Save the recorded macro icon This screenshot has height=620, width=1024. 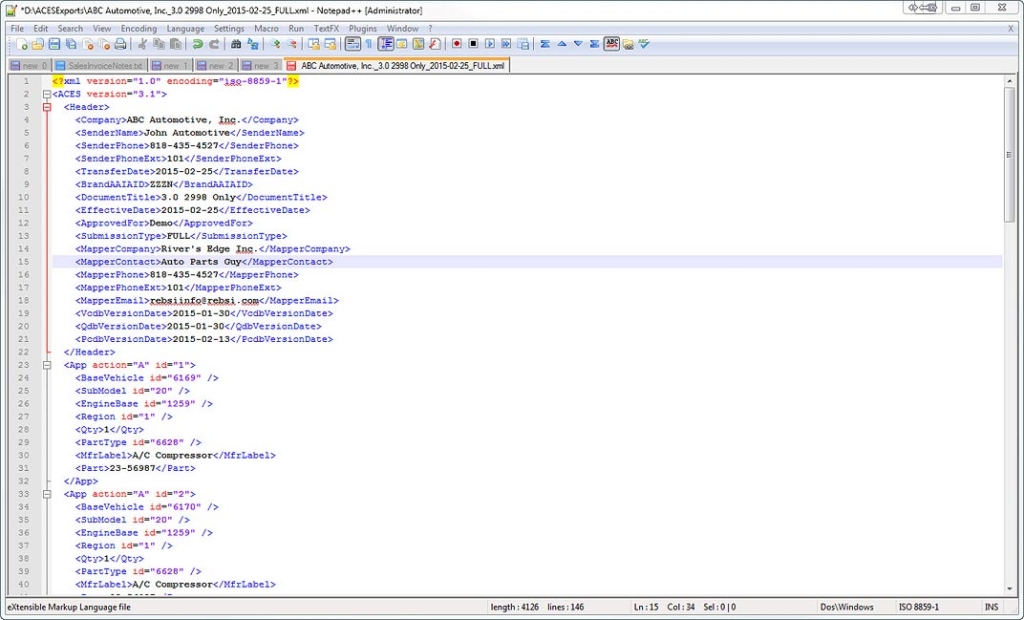[523, 44]
